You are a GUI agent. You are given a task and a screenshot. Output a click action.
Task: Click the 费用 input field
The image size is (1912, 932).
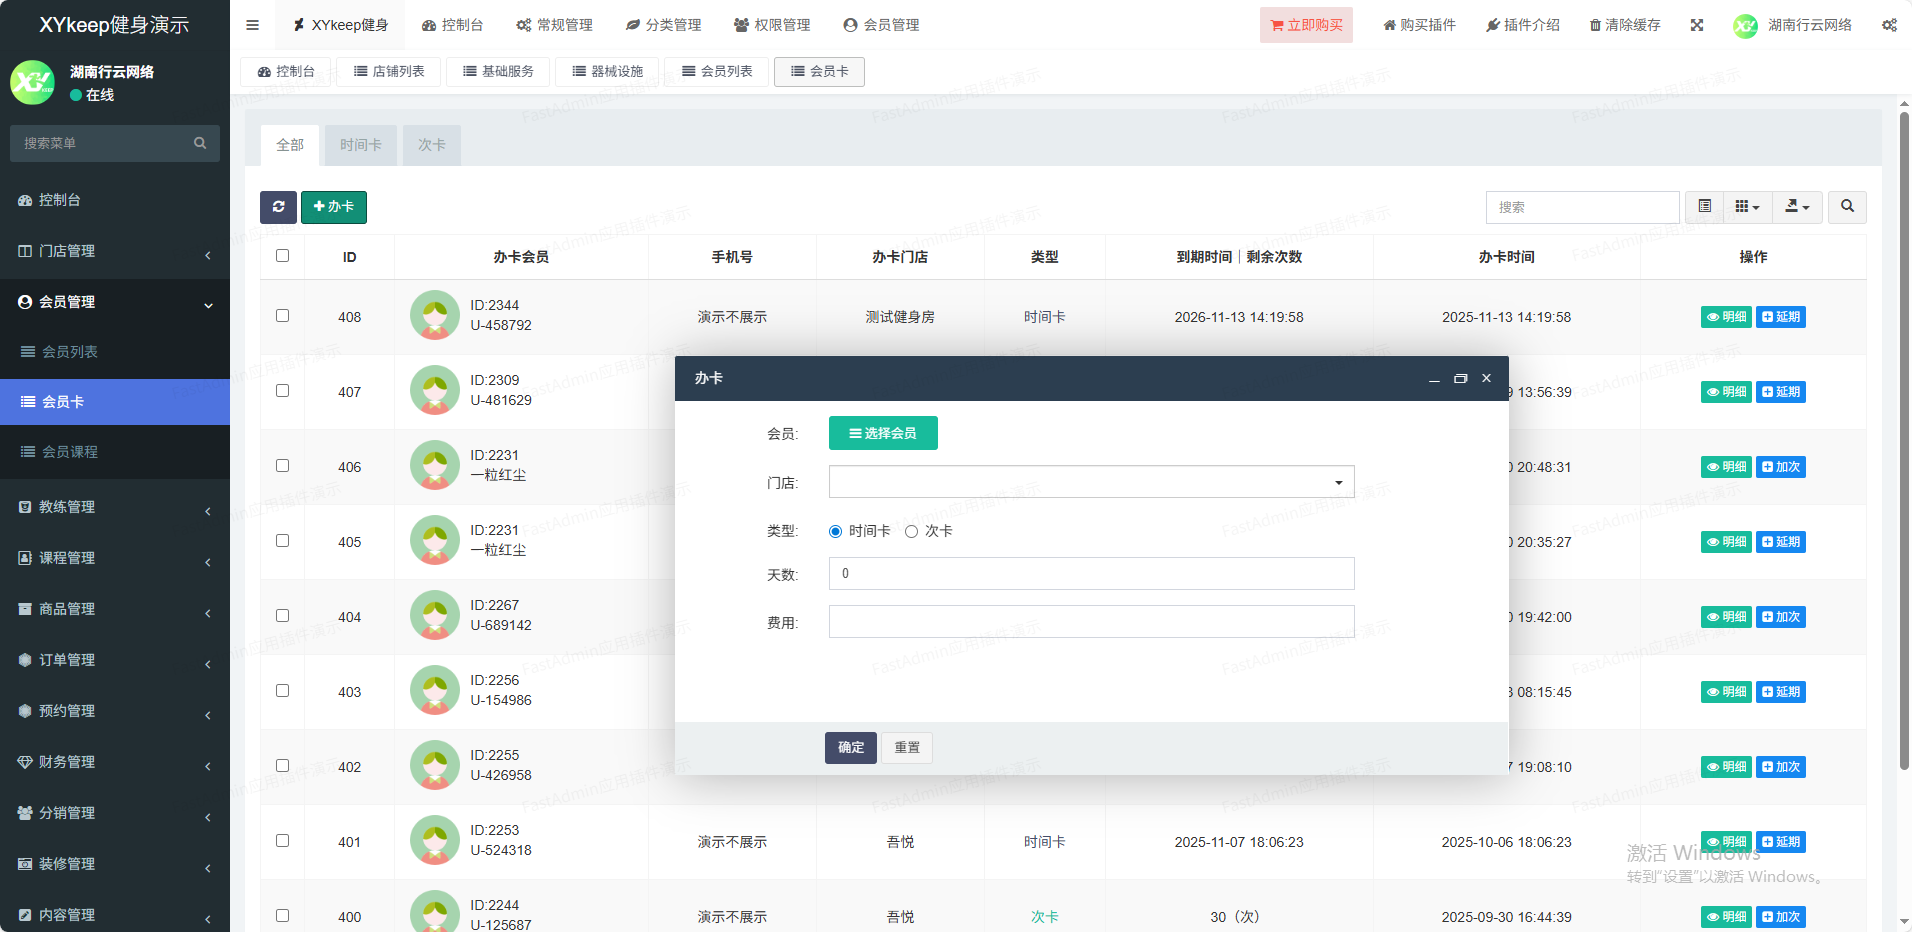click(1091, 622)
